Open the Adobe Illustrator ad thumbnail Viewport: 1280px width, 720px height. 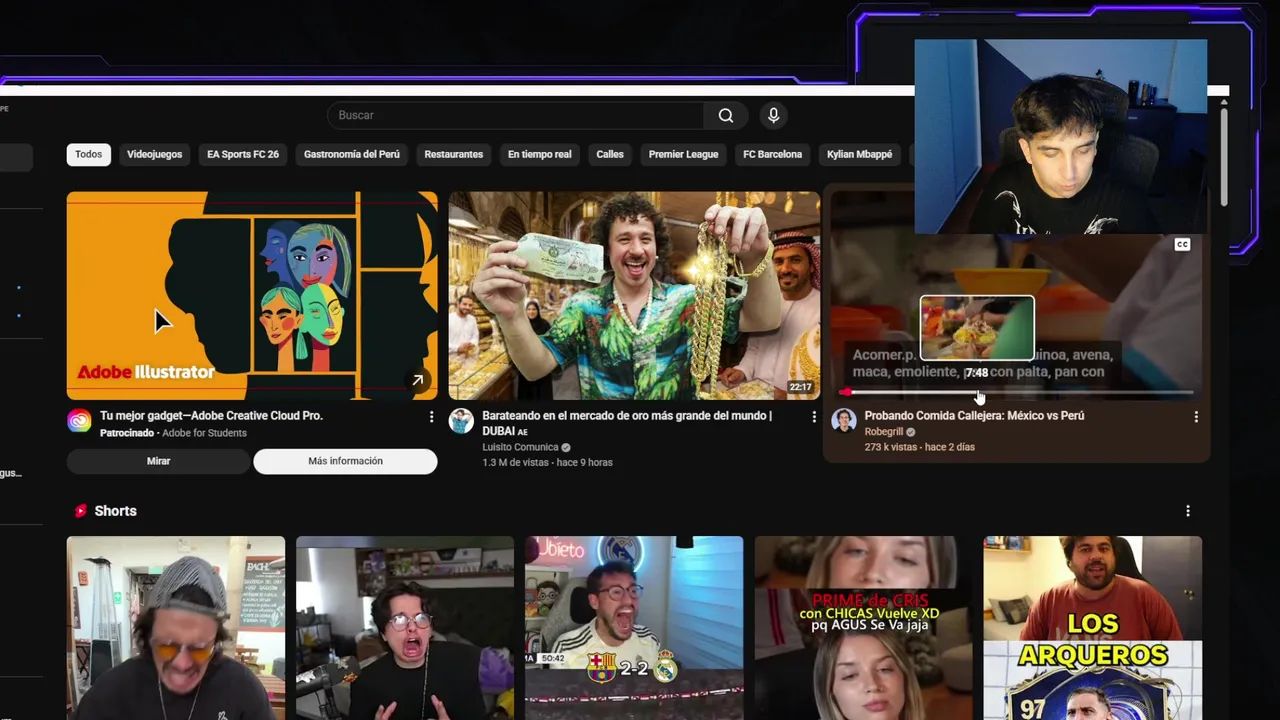click(x=252, y=296)
